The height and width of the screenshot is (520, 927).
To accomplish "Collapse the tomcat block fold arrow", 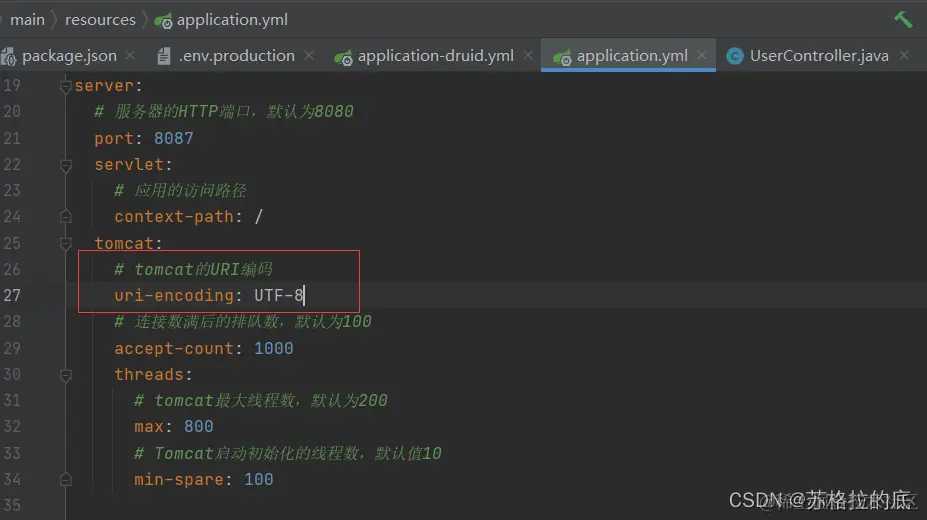I will click(66, 243).
